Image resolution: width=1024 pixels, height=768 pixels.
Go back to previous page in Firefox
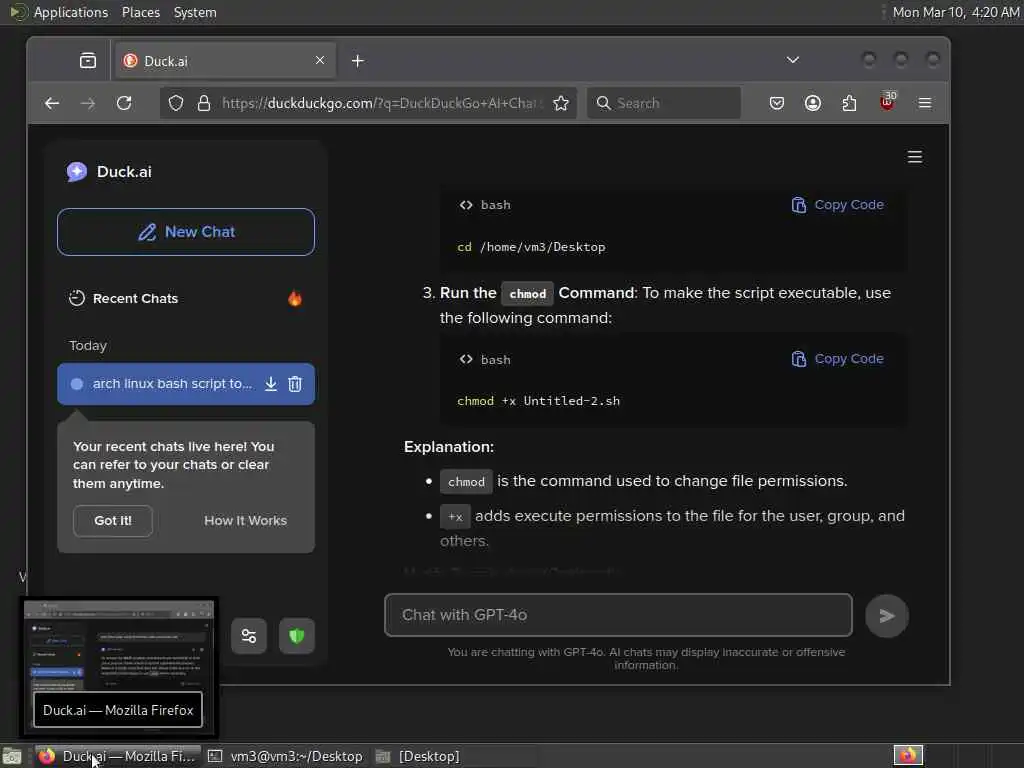[x=52, y=103]
